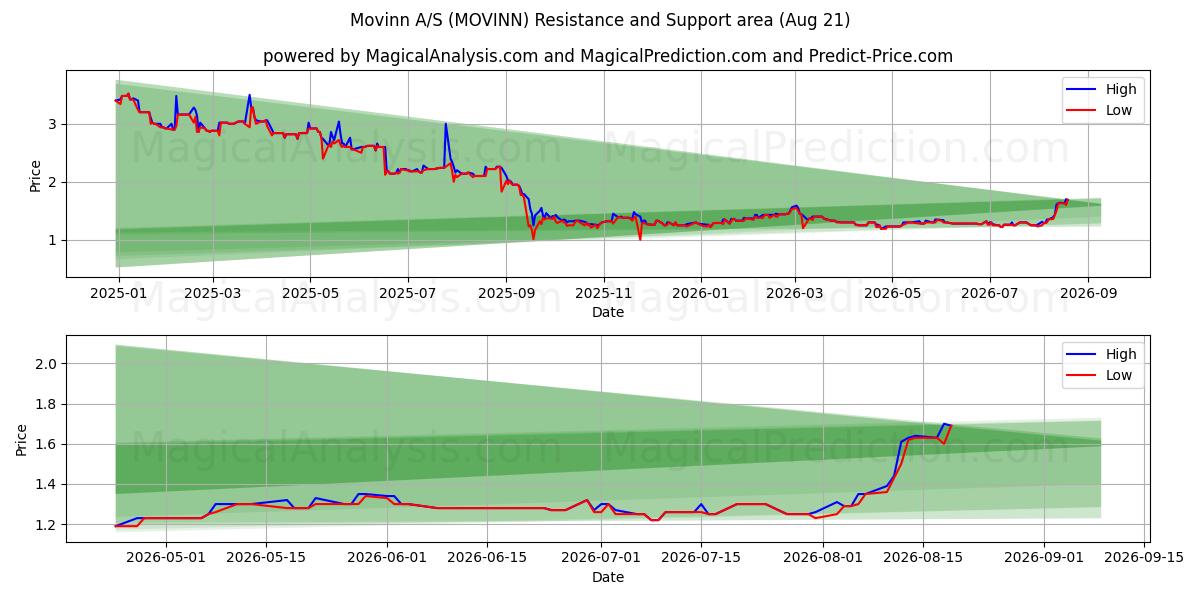Click the upper chart 'Price' axis label
The width and height of the screenshot is (1200, 600).
pyautogui.click(x=36, y=175)
